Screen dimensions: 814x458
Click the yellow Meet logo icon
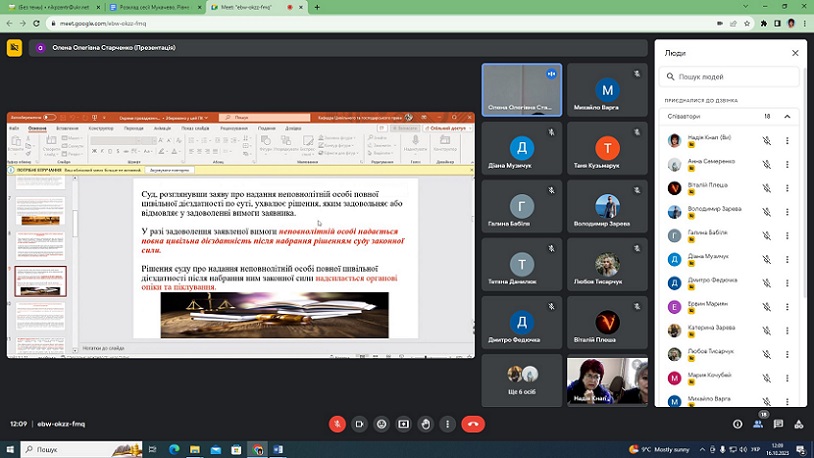click(15, 48)
